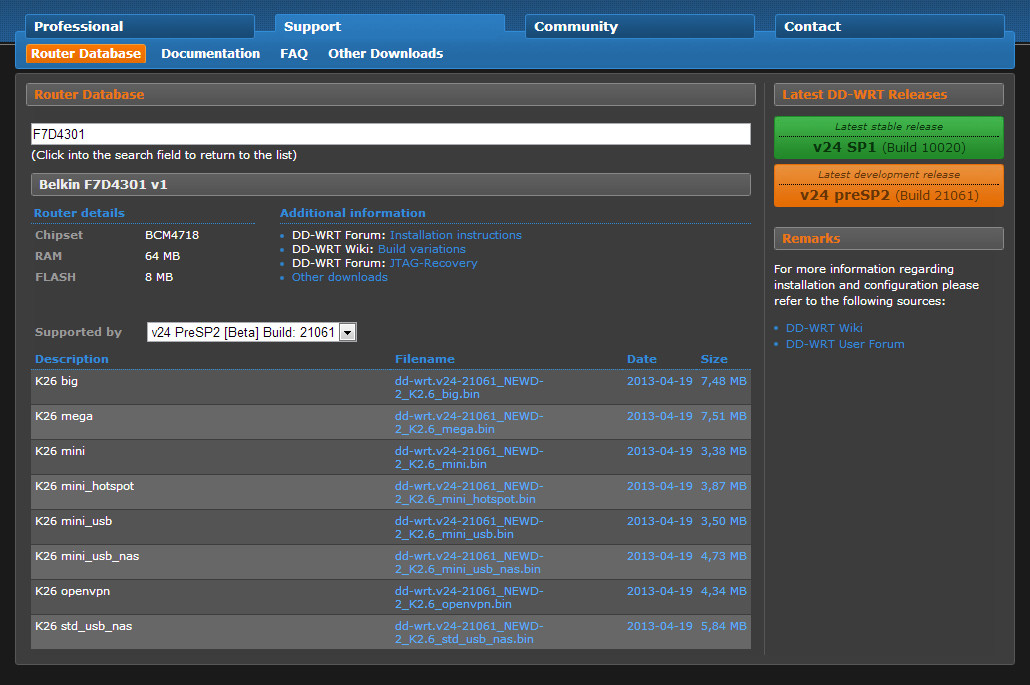The height and width of the screenshot is (685, 1030).
Task: Click the 7,48 MB size value
Action: coord(723,381)
